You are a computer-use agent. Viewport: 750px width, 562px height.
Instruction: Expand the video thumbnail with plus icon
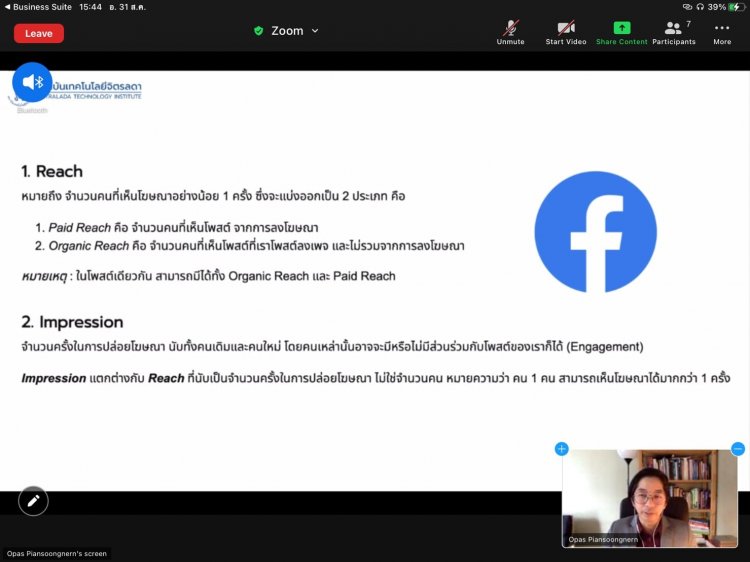point(562,449)
